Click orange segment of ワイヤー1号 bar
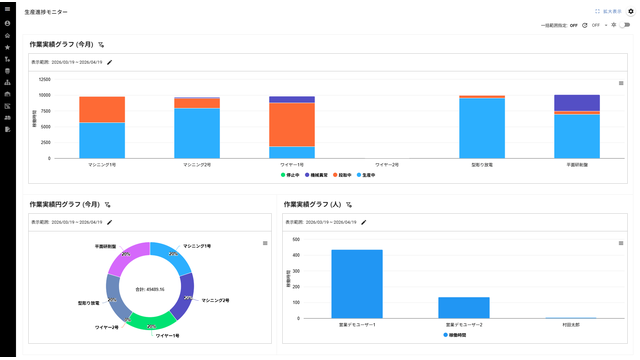 tap(292, 124)
